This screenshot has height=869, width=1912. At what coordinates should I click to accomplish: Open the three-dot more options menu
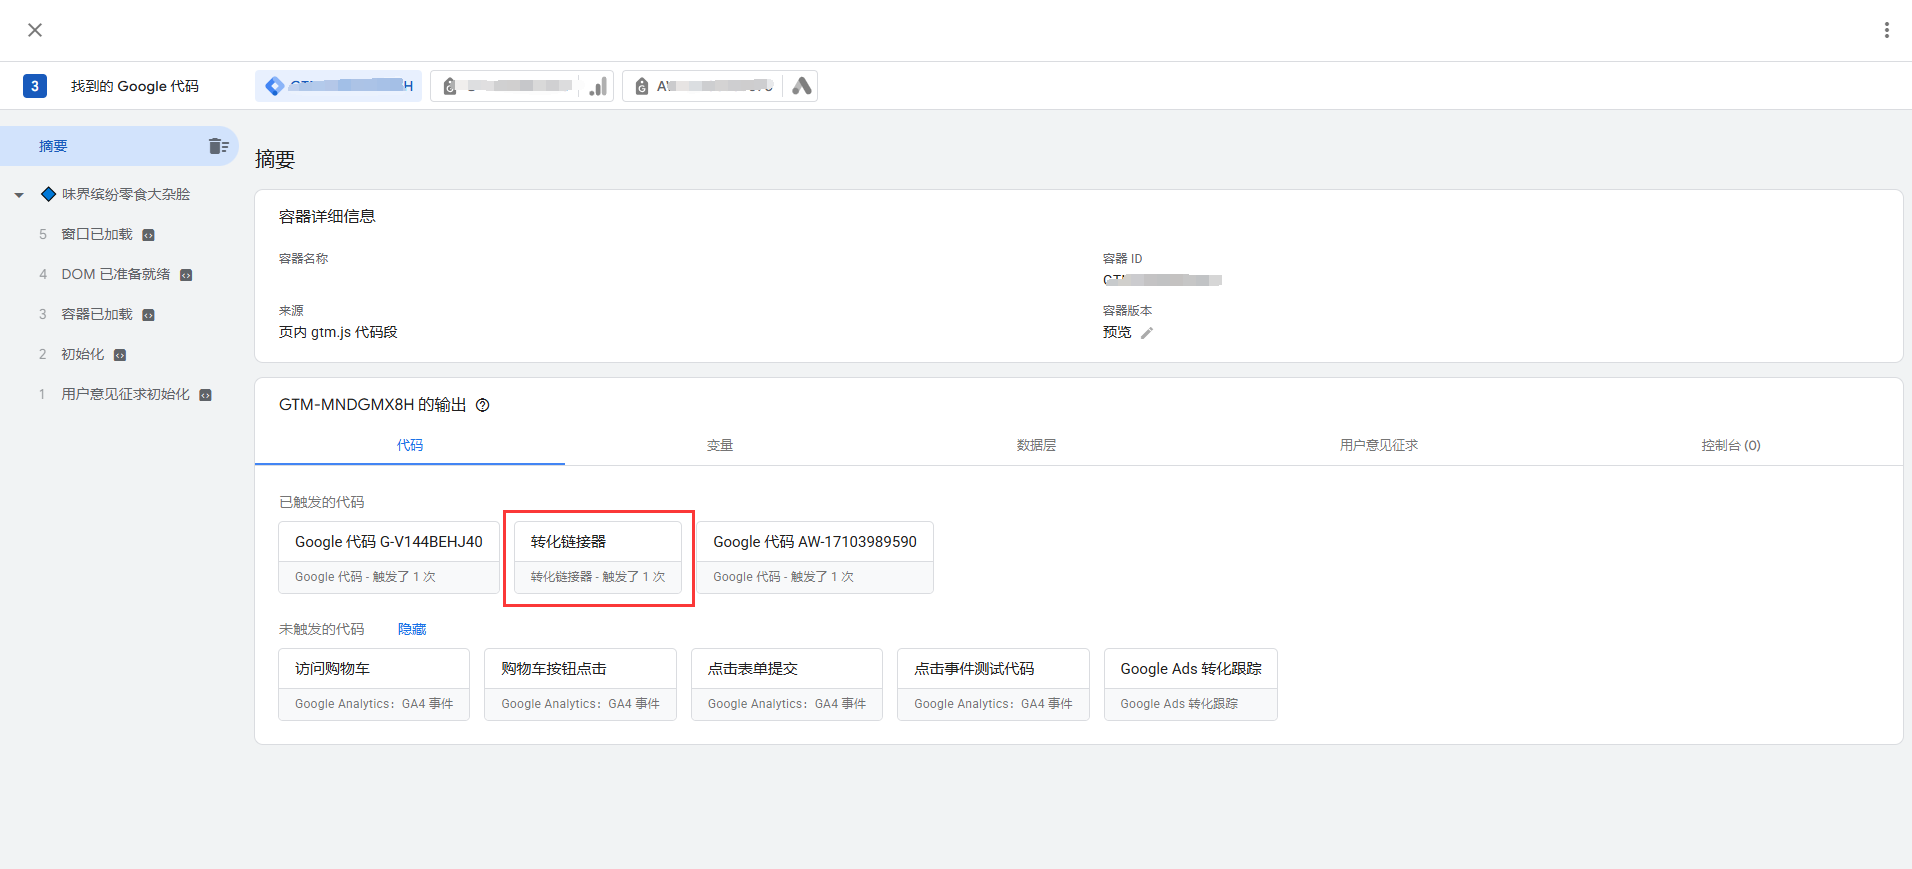click(1886, 30)
